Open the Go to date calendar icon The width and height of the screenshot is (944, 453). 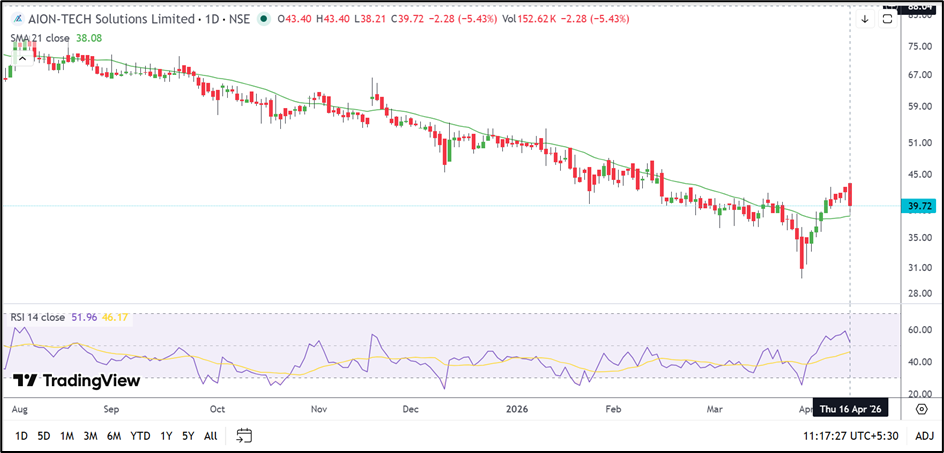(244, 435)
